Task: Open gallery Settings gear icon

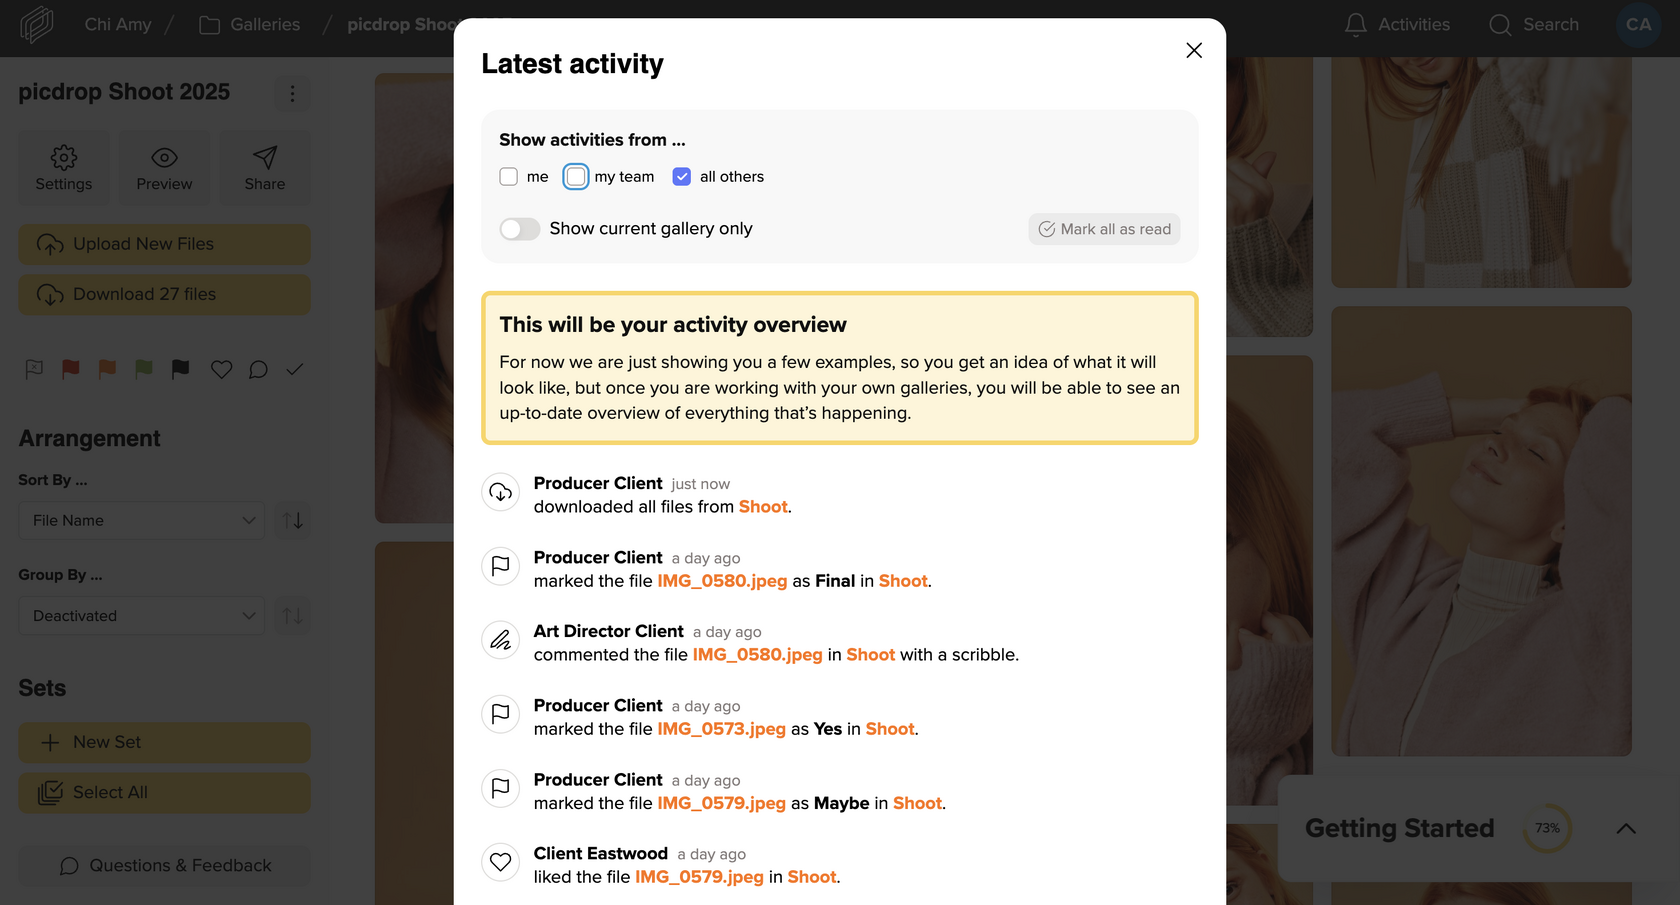Action: pos(64,158)
